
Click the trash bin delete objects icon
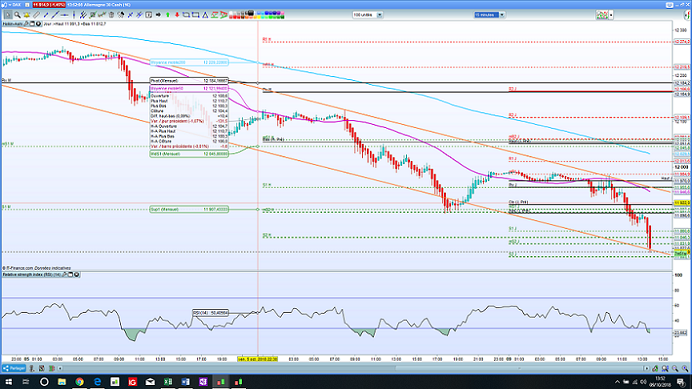click(111, 15)
